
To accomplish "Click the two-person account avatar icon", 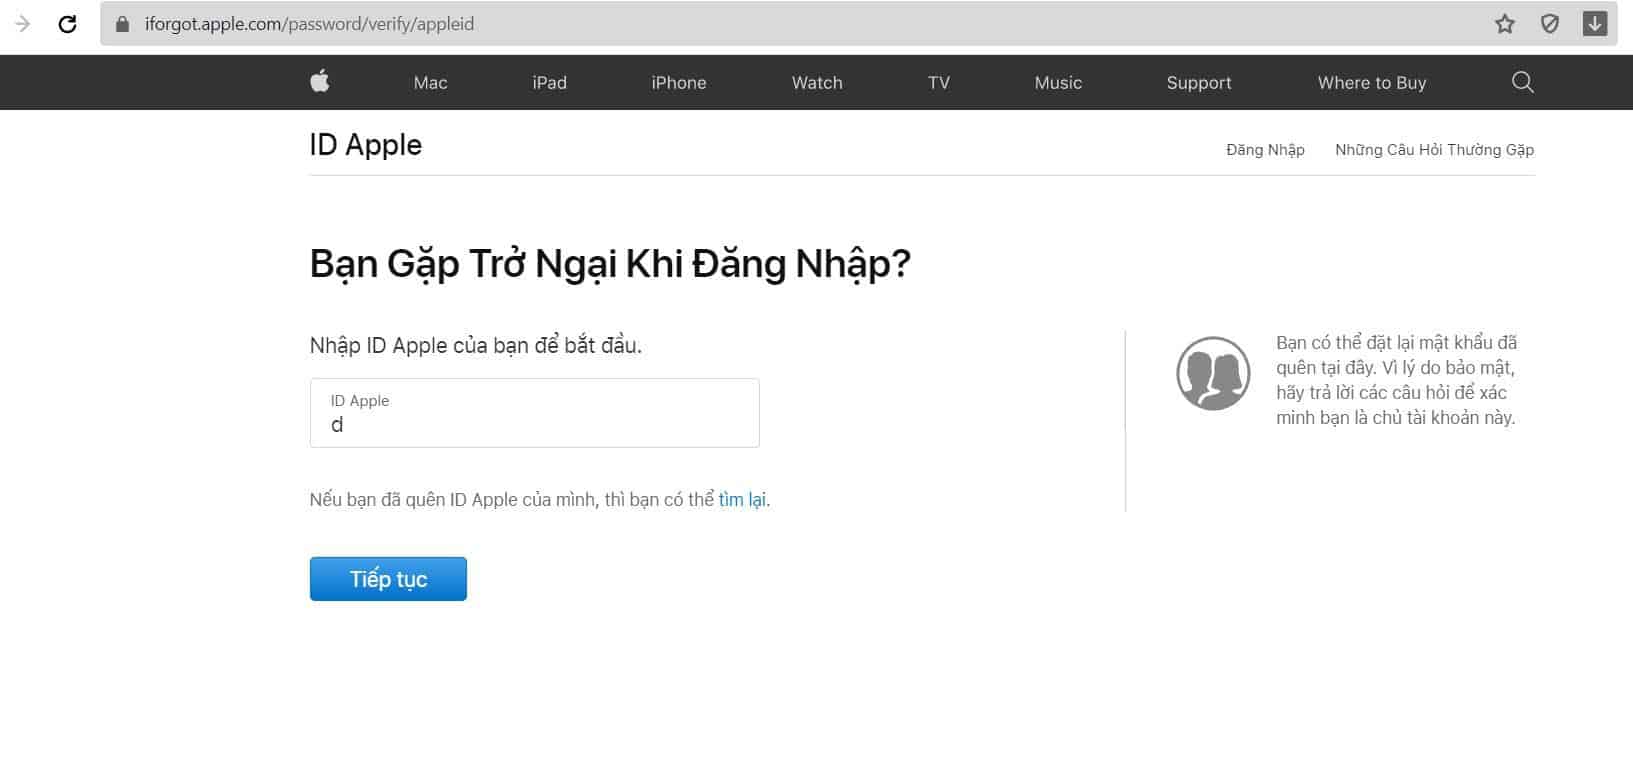I will point(1213,373).
